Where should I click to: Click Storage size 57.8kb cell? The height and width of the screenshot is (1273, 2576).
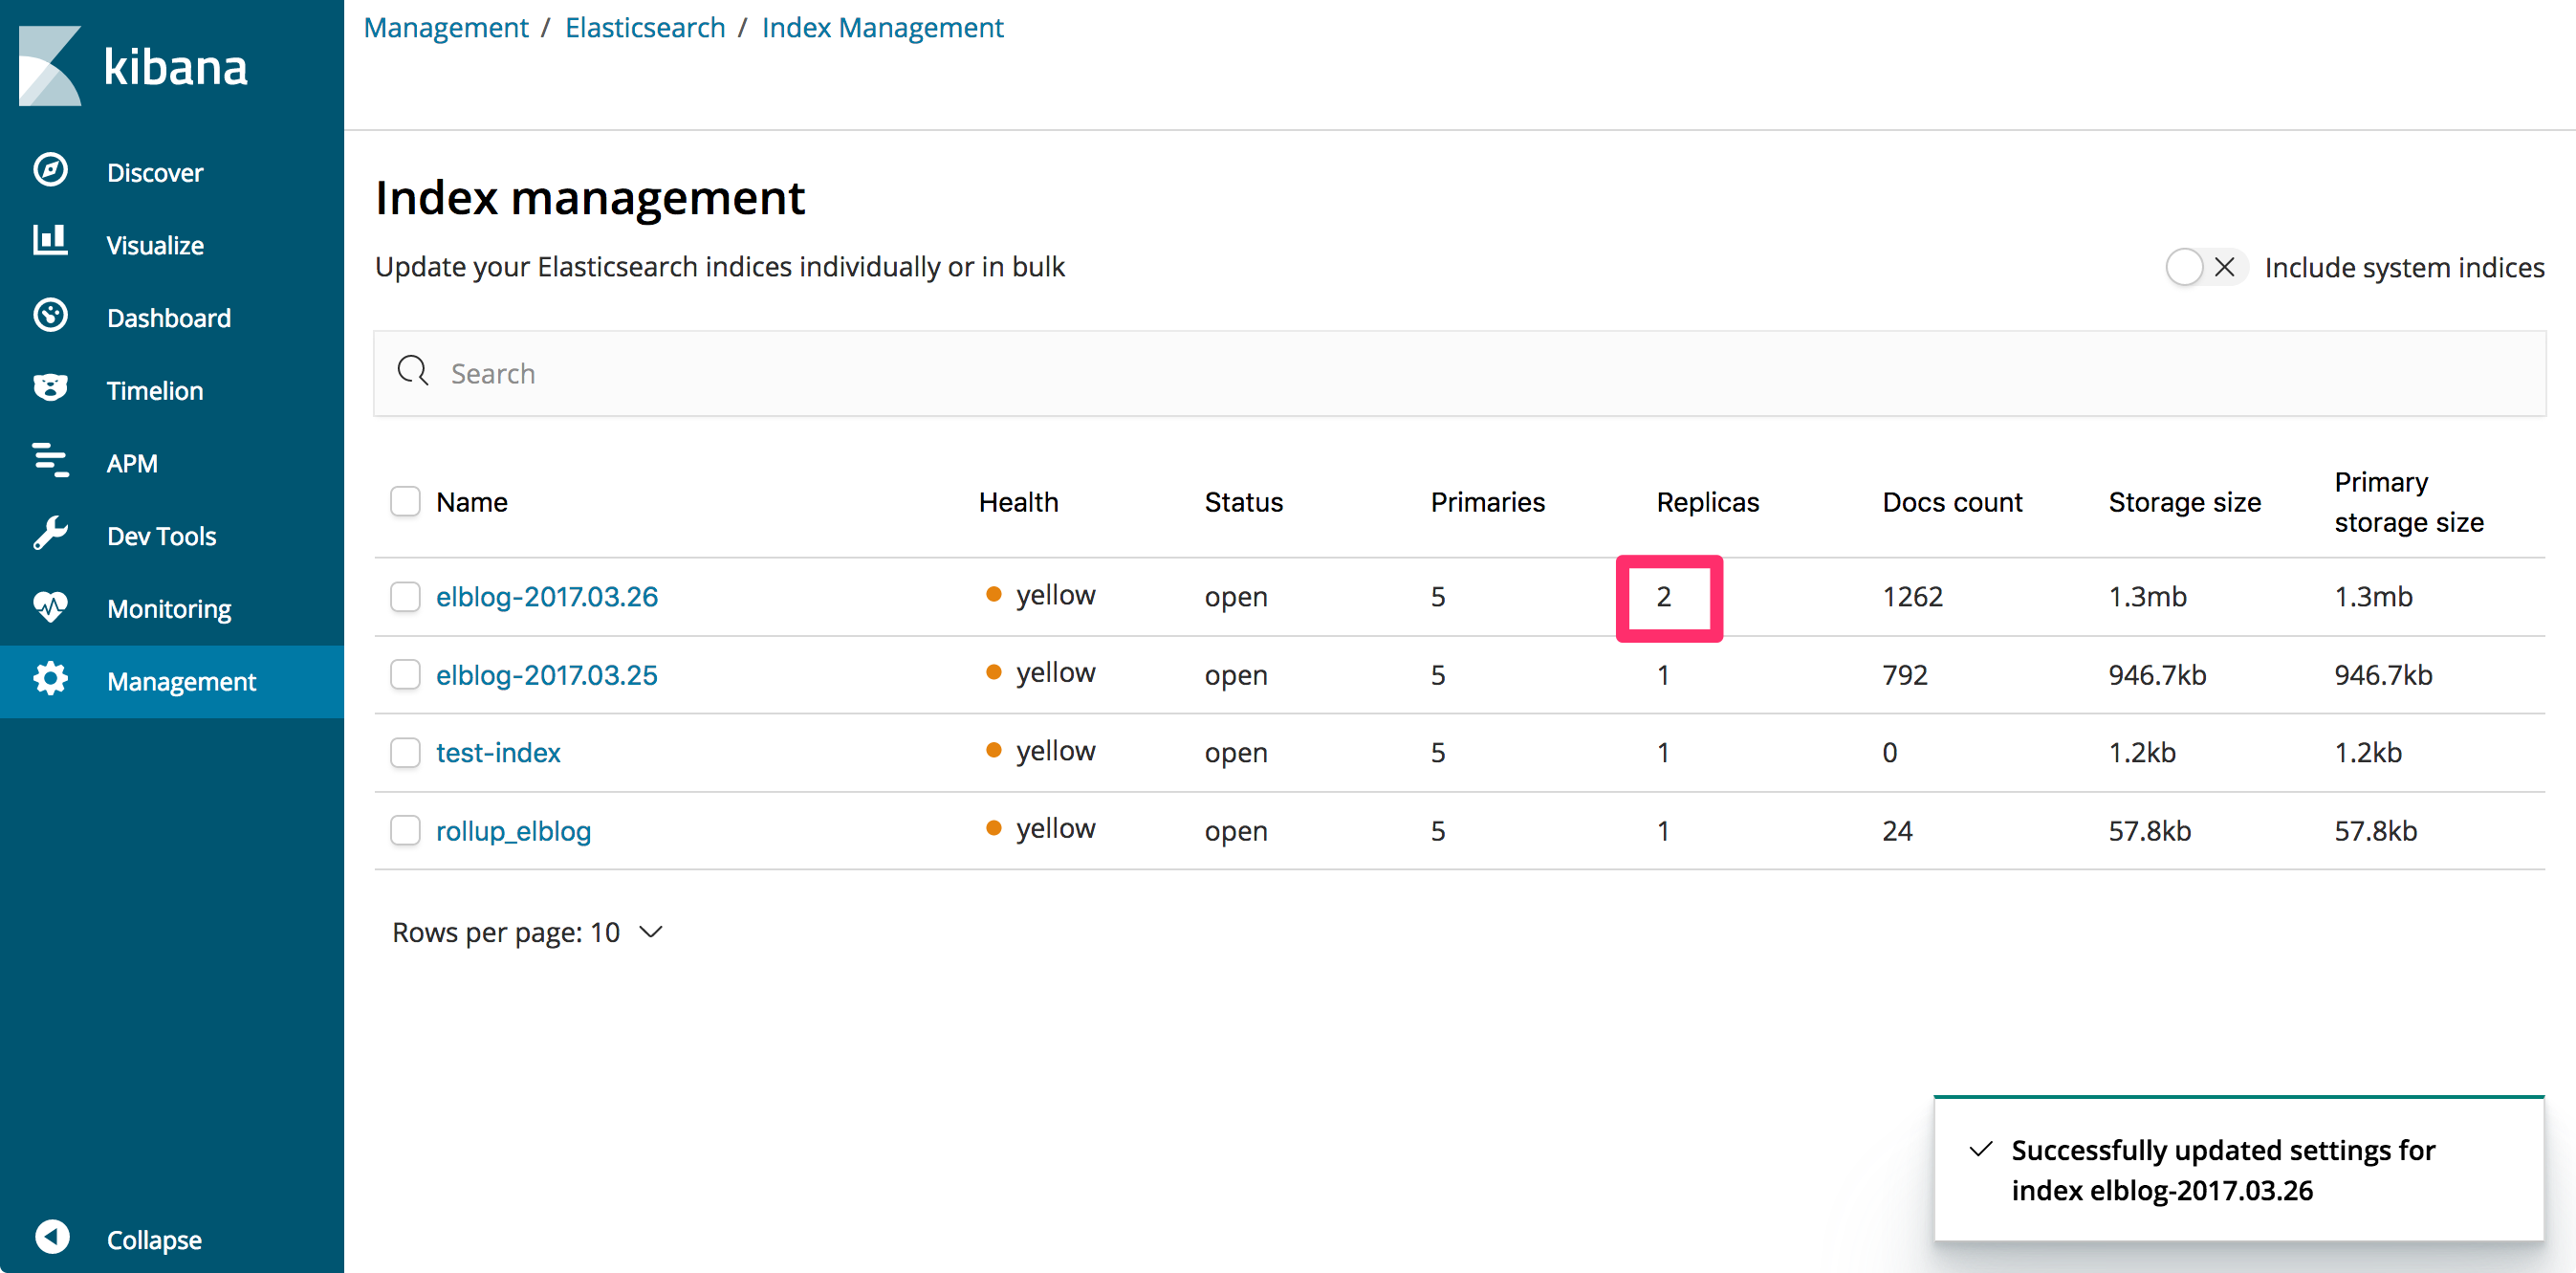pyautogui.click(x=2149, y=830)
